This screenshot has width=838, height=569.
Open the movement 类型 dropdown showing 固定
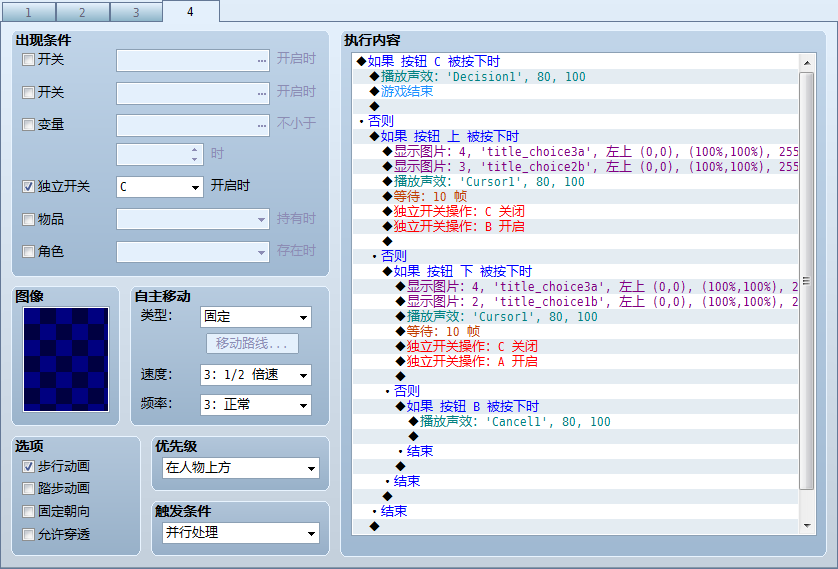pos(255,317)
